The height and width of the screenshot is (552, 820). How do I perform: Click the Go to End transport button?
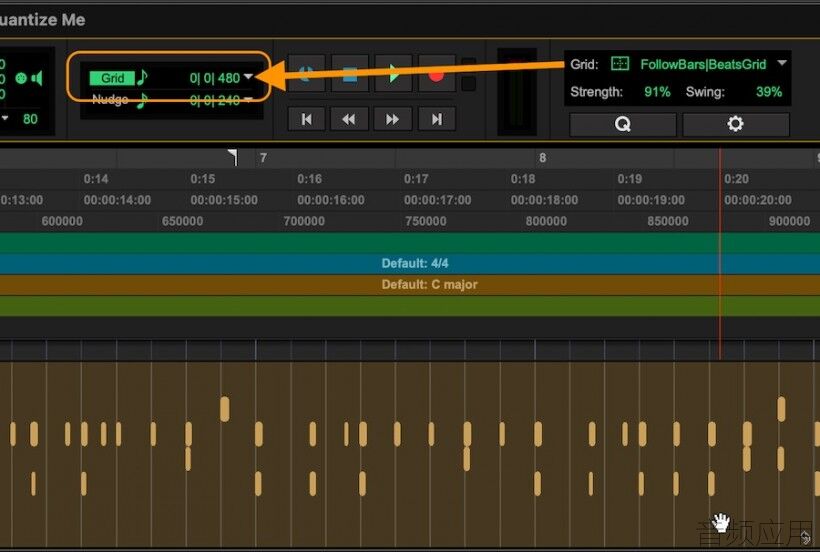437,119
